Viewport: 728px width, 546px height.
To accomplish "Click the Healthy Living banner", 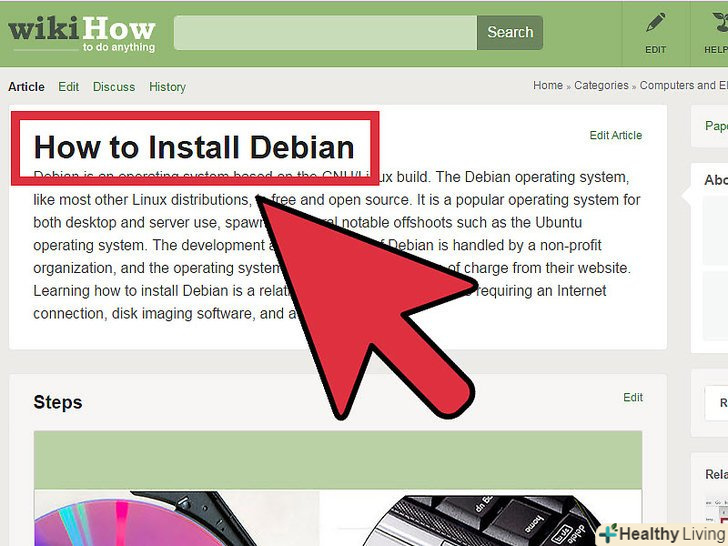I will [x=662, y=534].
